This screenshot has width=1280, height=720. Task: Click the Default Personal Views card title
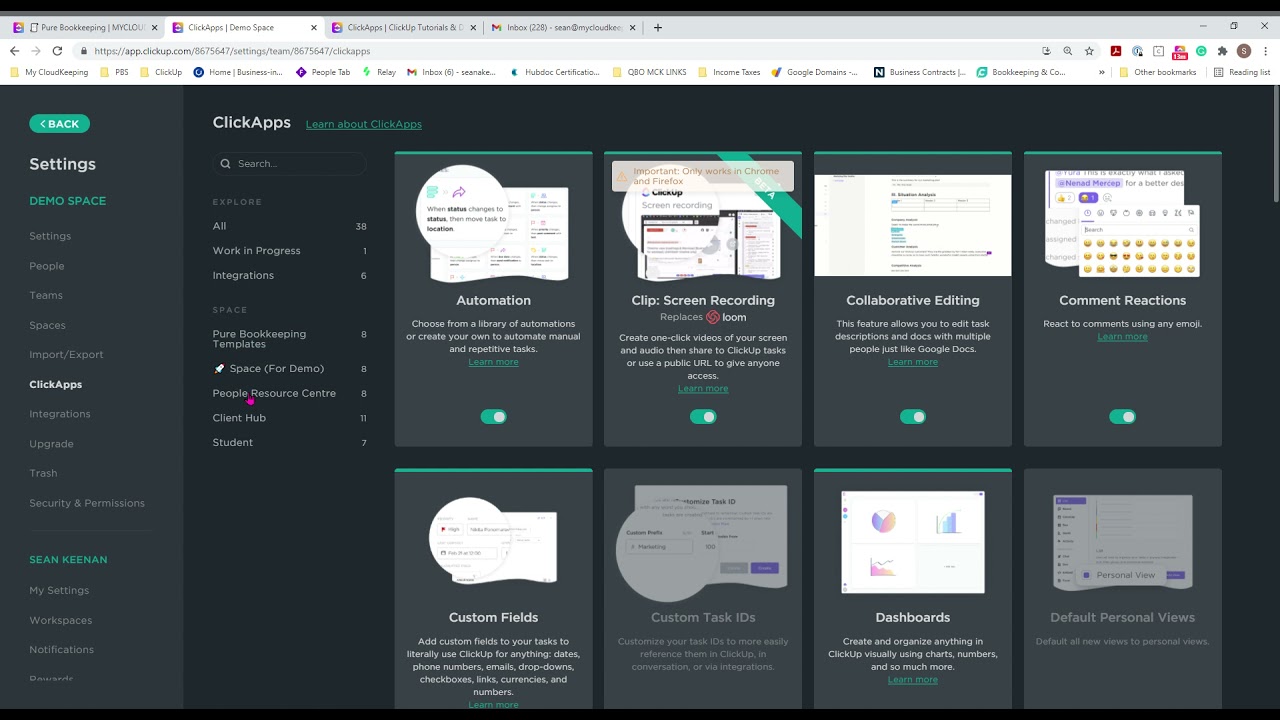(1122, 617)
